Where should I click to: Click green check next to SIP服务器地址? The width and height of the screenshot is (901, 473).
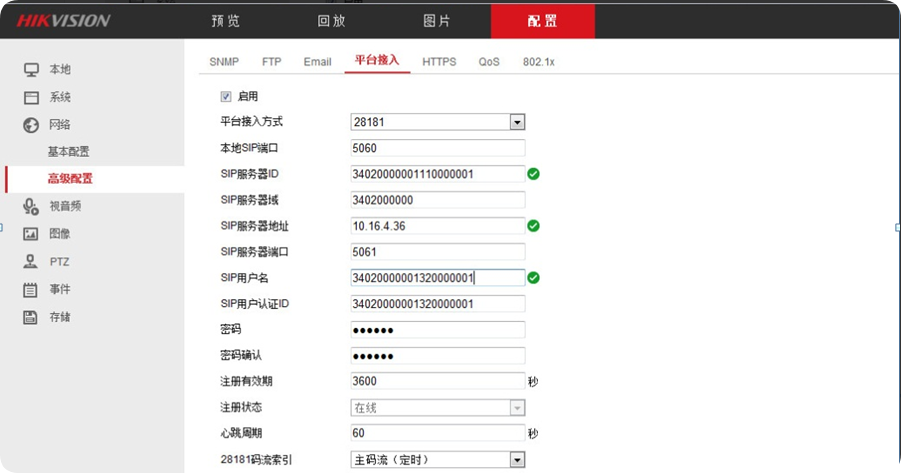pyautogui.click(x=533, y=226)
